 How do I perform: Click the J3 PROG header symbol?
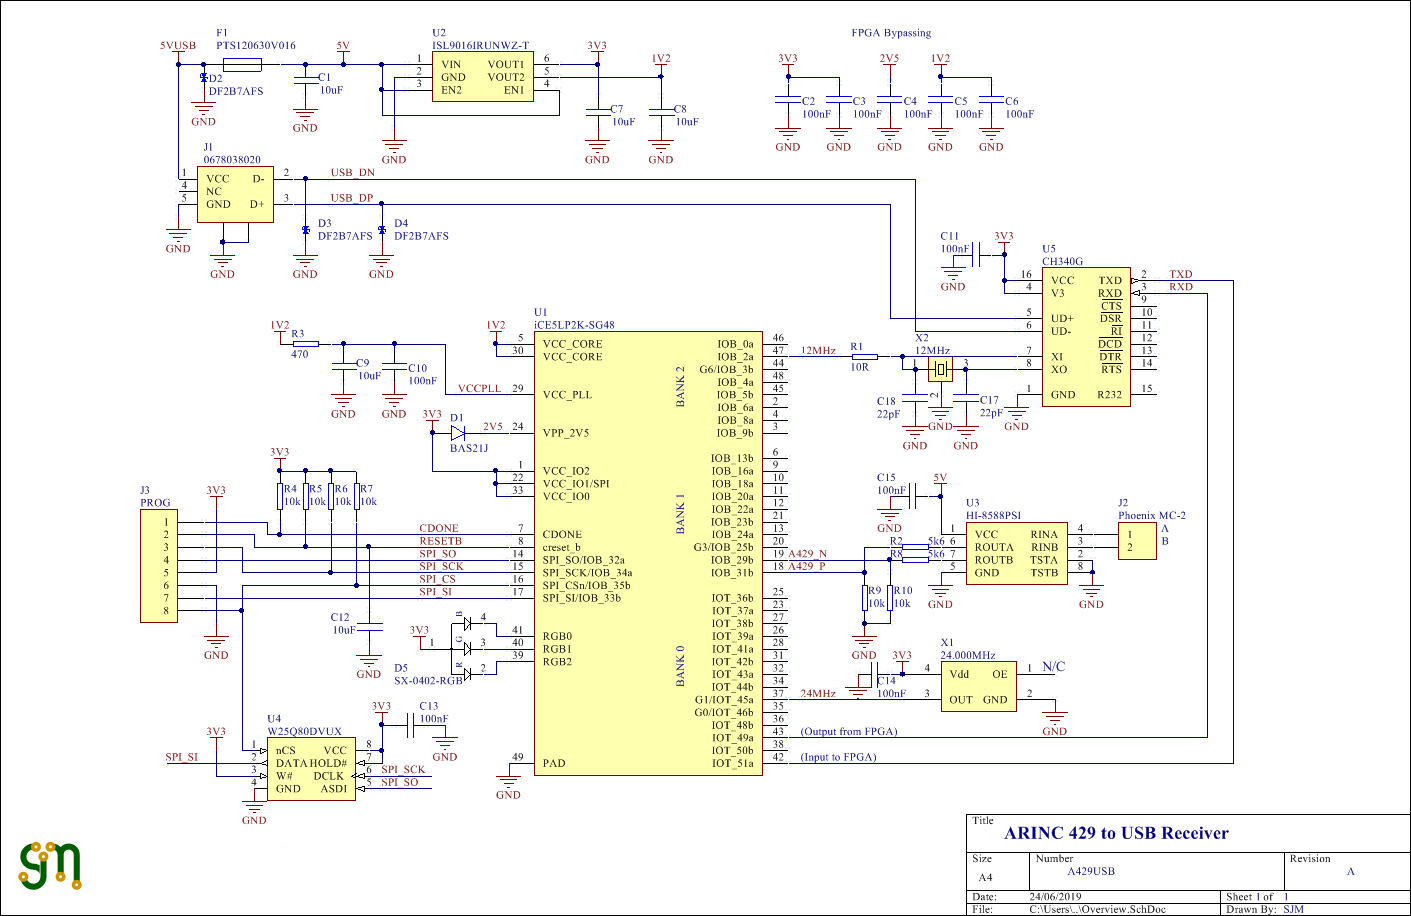click(159, 566)
